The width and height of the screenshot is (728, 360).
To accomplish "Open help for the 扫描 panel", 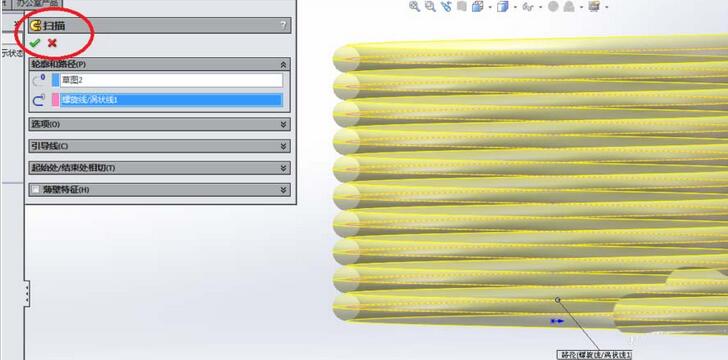I will tap(283, 26).
